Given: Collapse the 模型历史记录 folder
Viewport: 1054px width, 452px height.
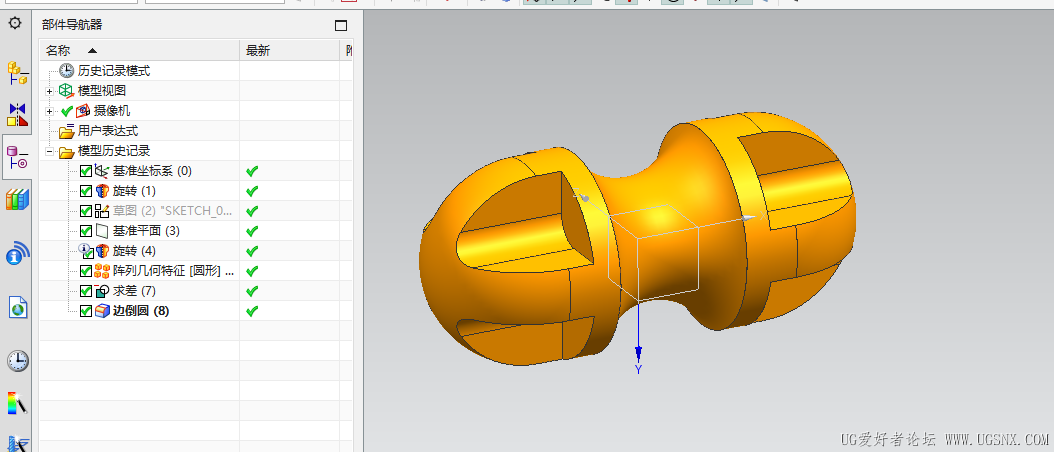Looking at the screenshot, I should [49, 151].
